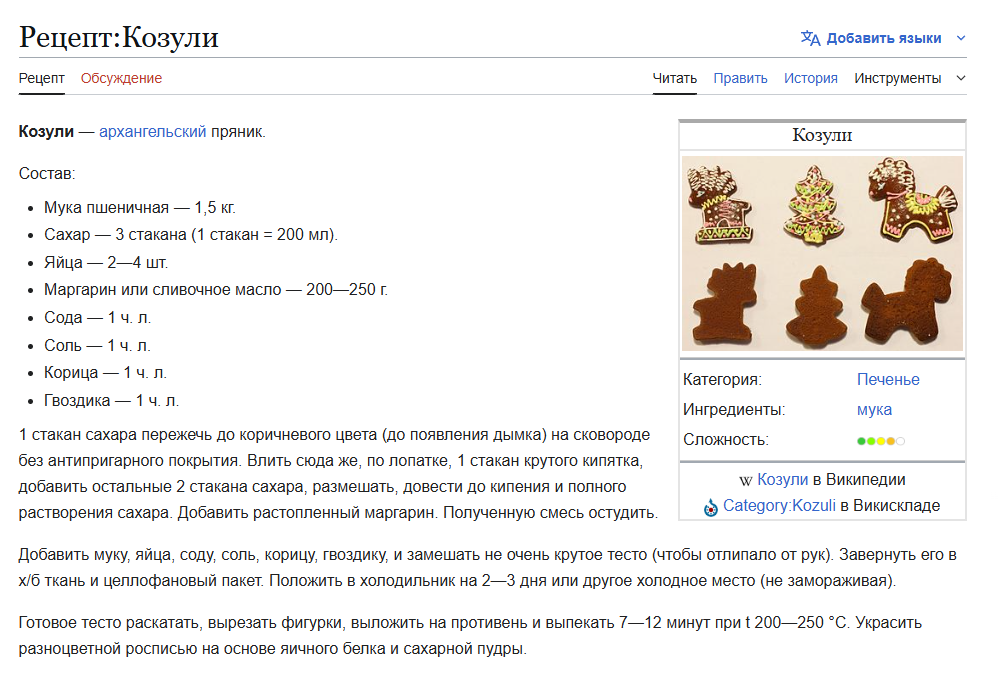This screenshot has width=999, height=677.
Task: Click the Состав: label
Action: tap(47, 173)
